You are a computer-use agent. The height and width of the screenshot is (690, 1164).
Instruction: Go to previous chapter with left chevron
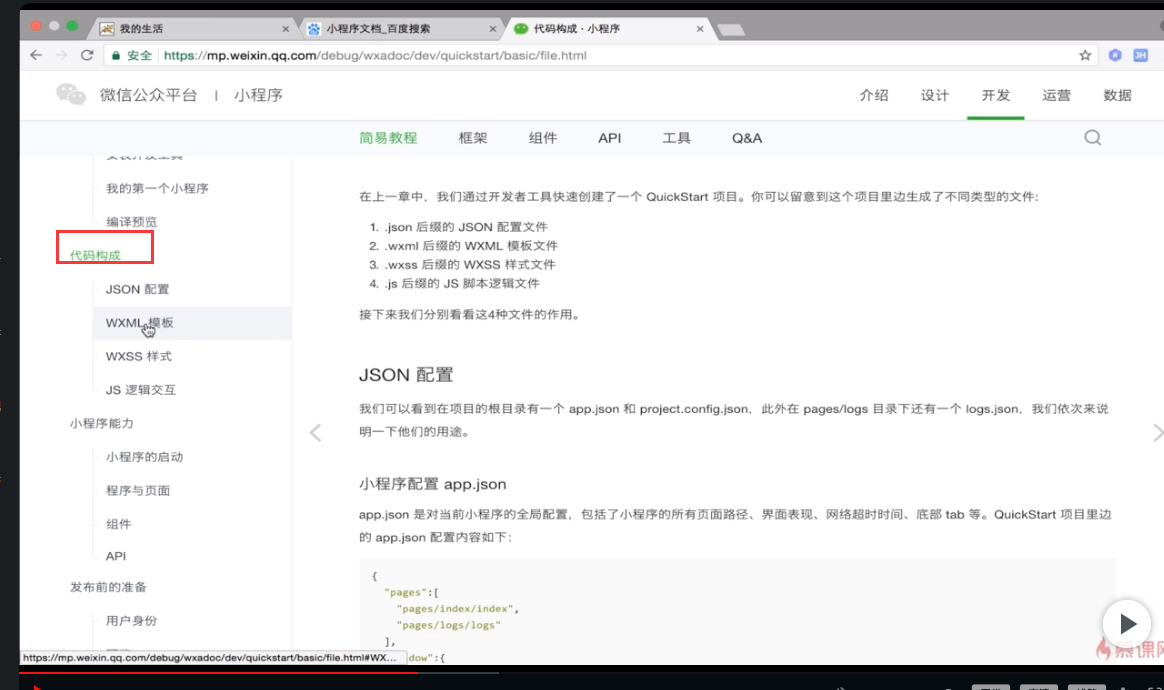(x=315, y=432)
